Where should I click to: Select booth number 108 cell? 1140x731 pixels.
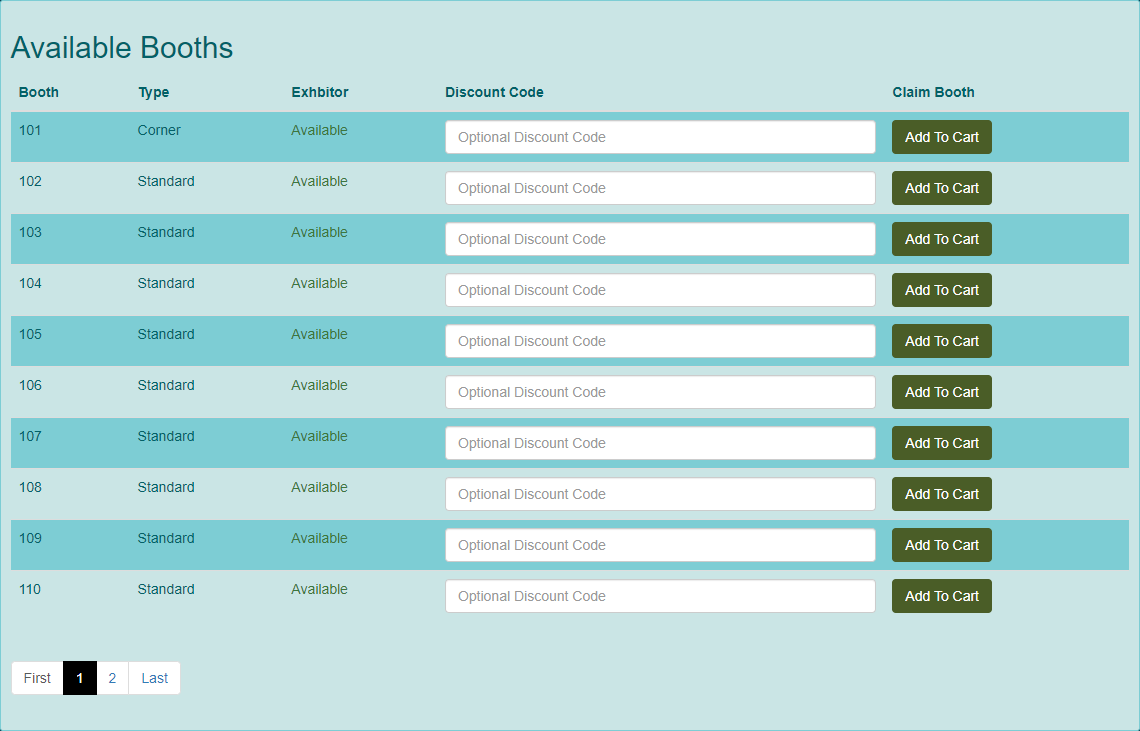click(x=30, y=487)
